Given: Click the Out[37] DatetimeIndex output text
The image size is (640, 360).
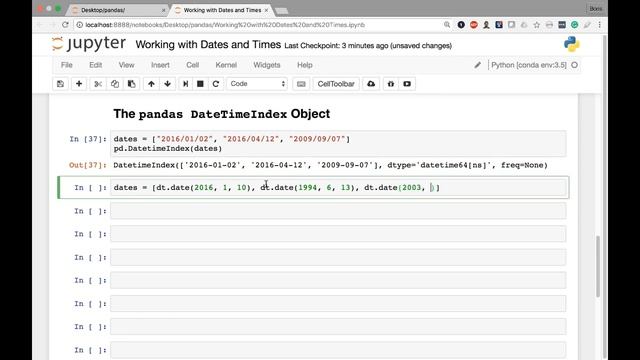Looking at the screenshot, I should click(330, 165).
